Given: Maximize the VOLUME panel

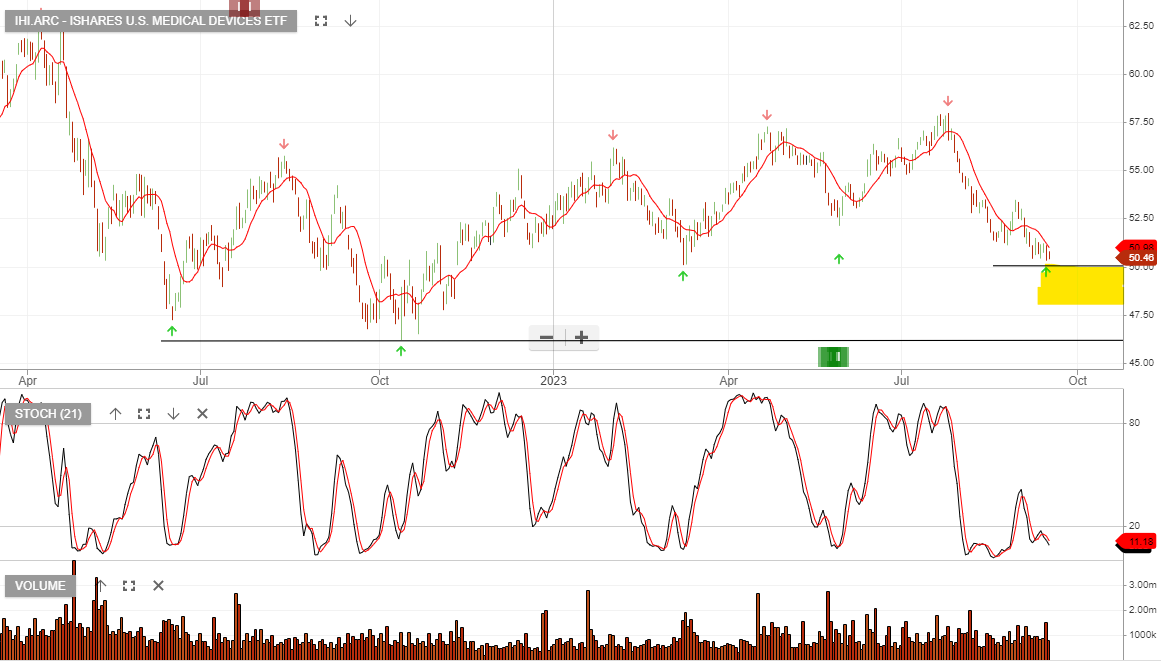Looking at the screenshot, I should click(128, 585).
